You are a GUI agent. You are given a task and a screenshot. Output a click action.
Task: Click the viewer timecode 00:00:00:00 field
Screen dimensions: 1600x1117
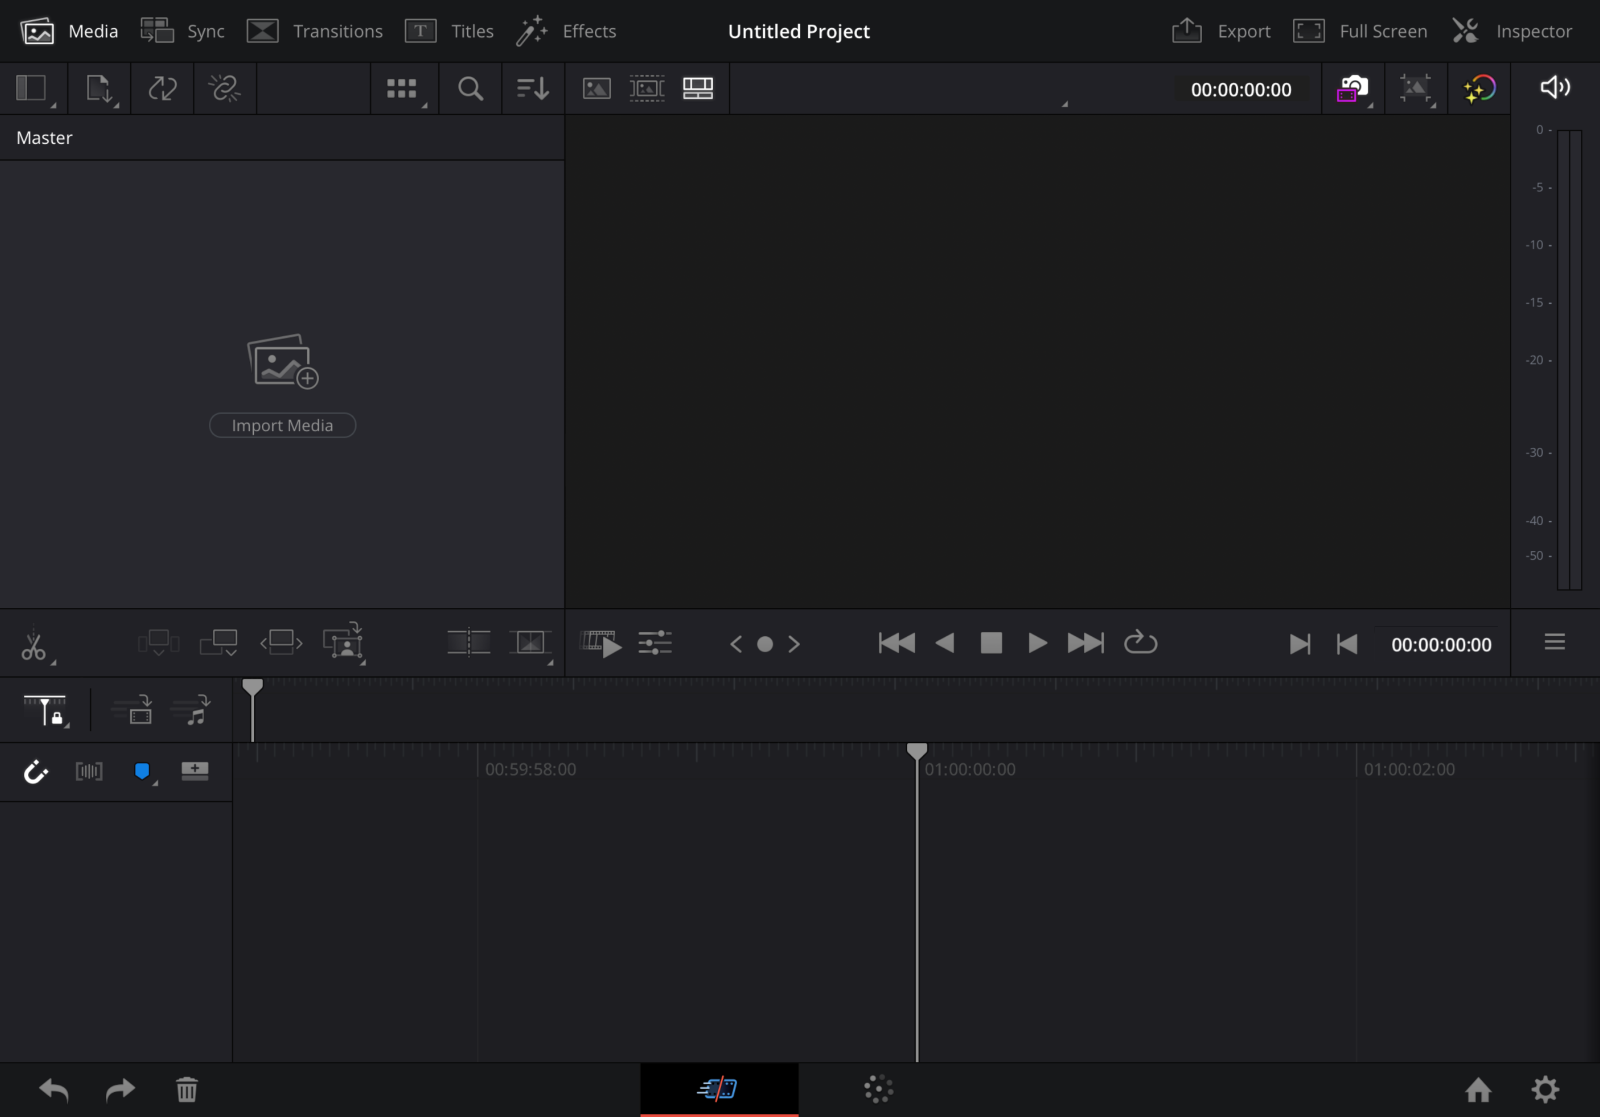1241,90
